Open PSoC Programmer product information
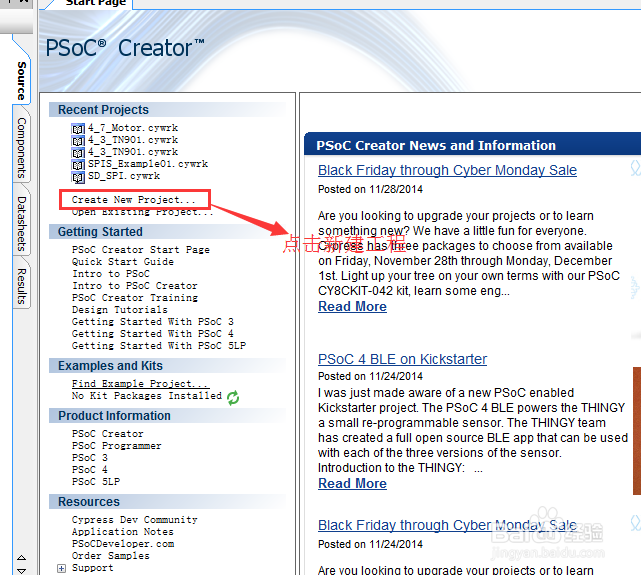This screenshot has width=641, height=575. (117, 446)
